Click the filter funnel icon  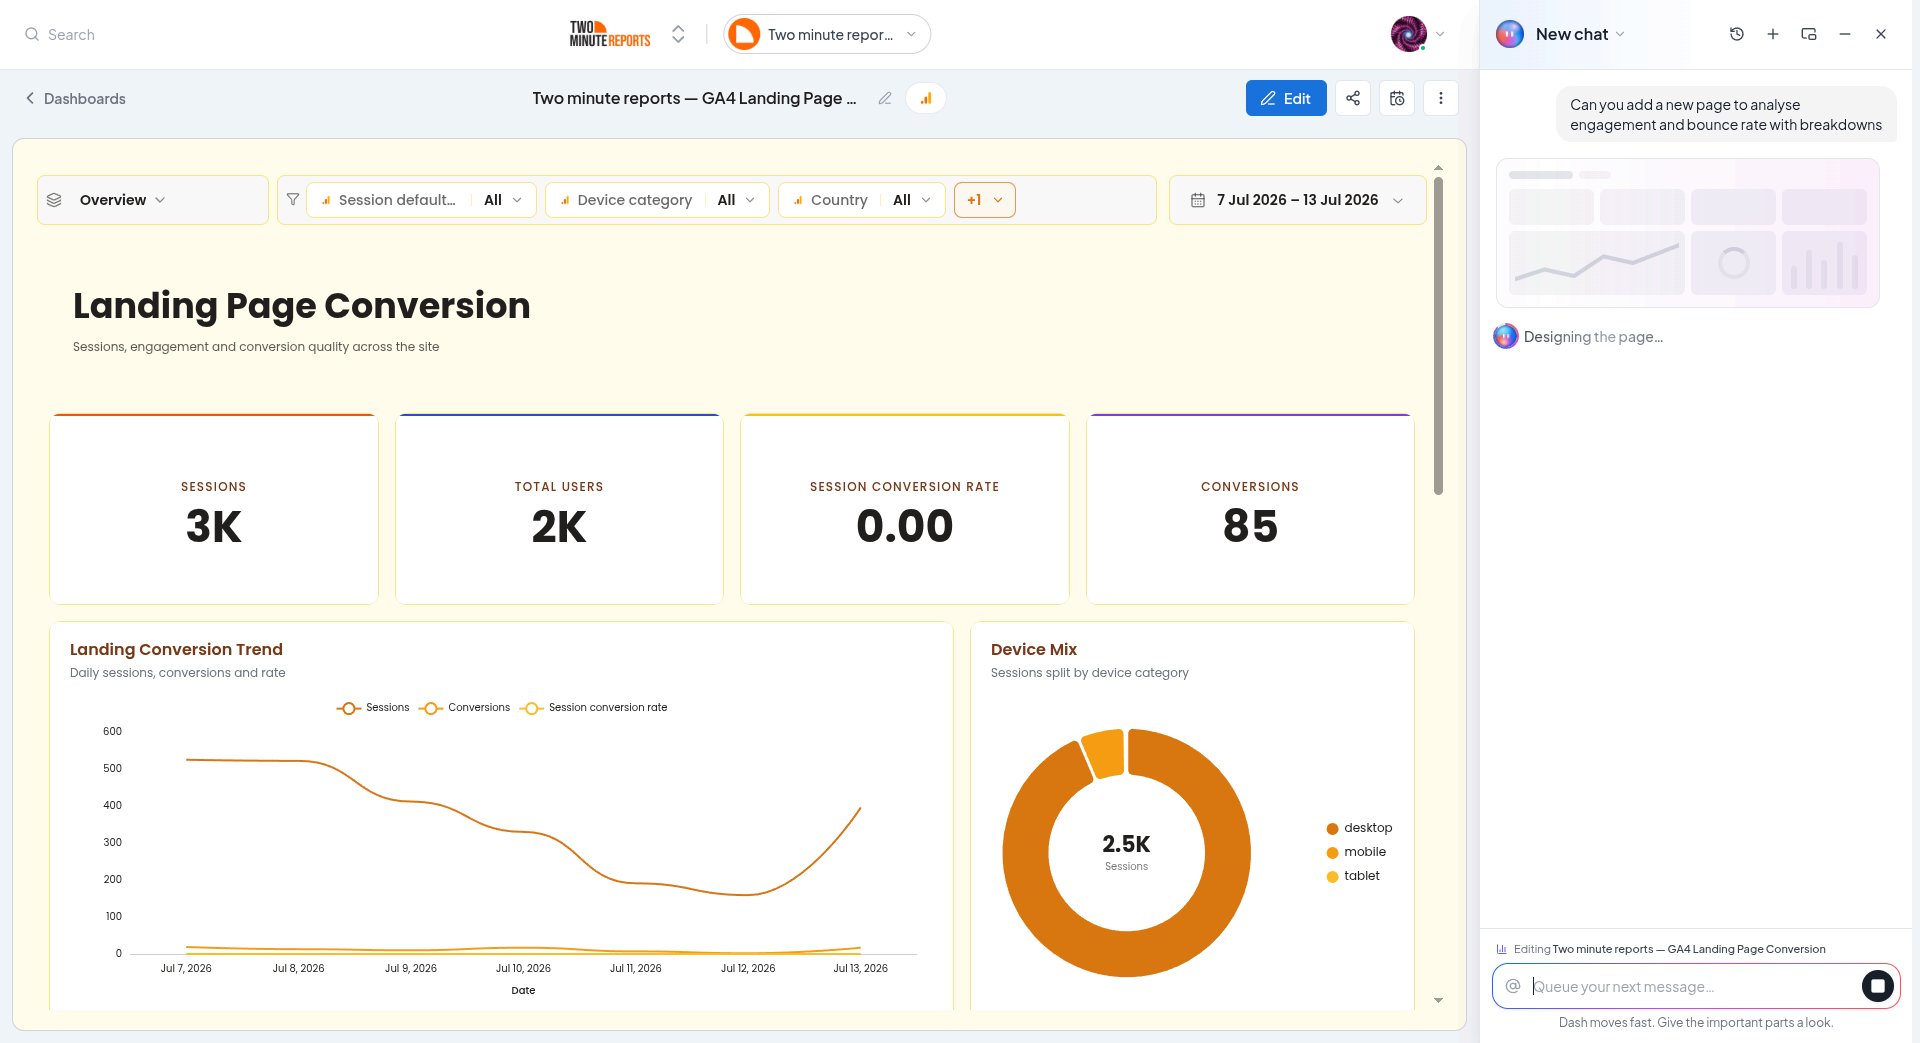coord(293,199)
